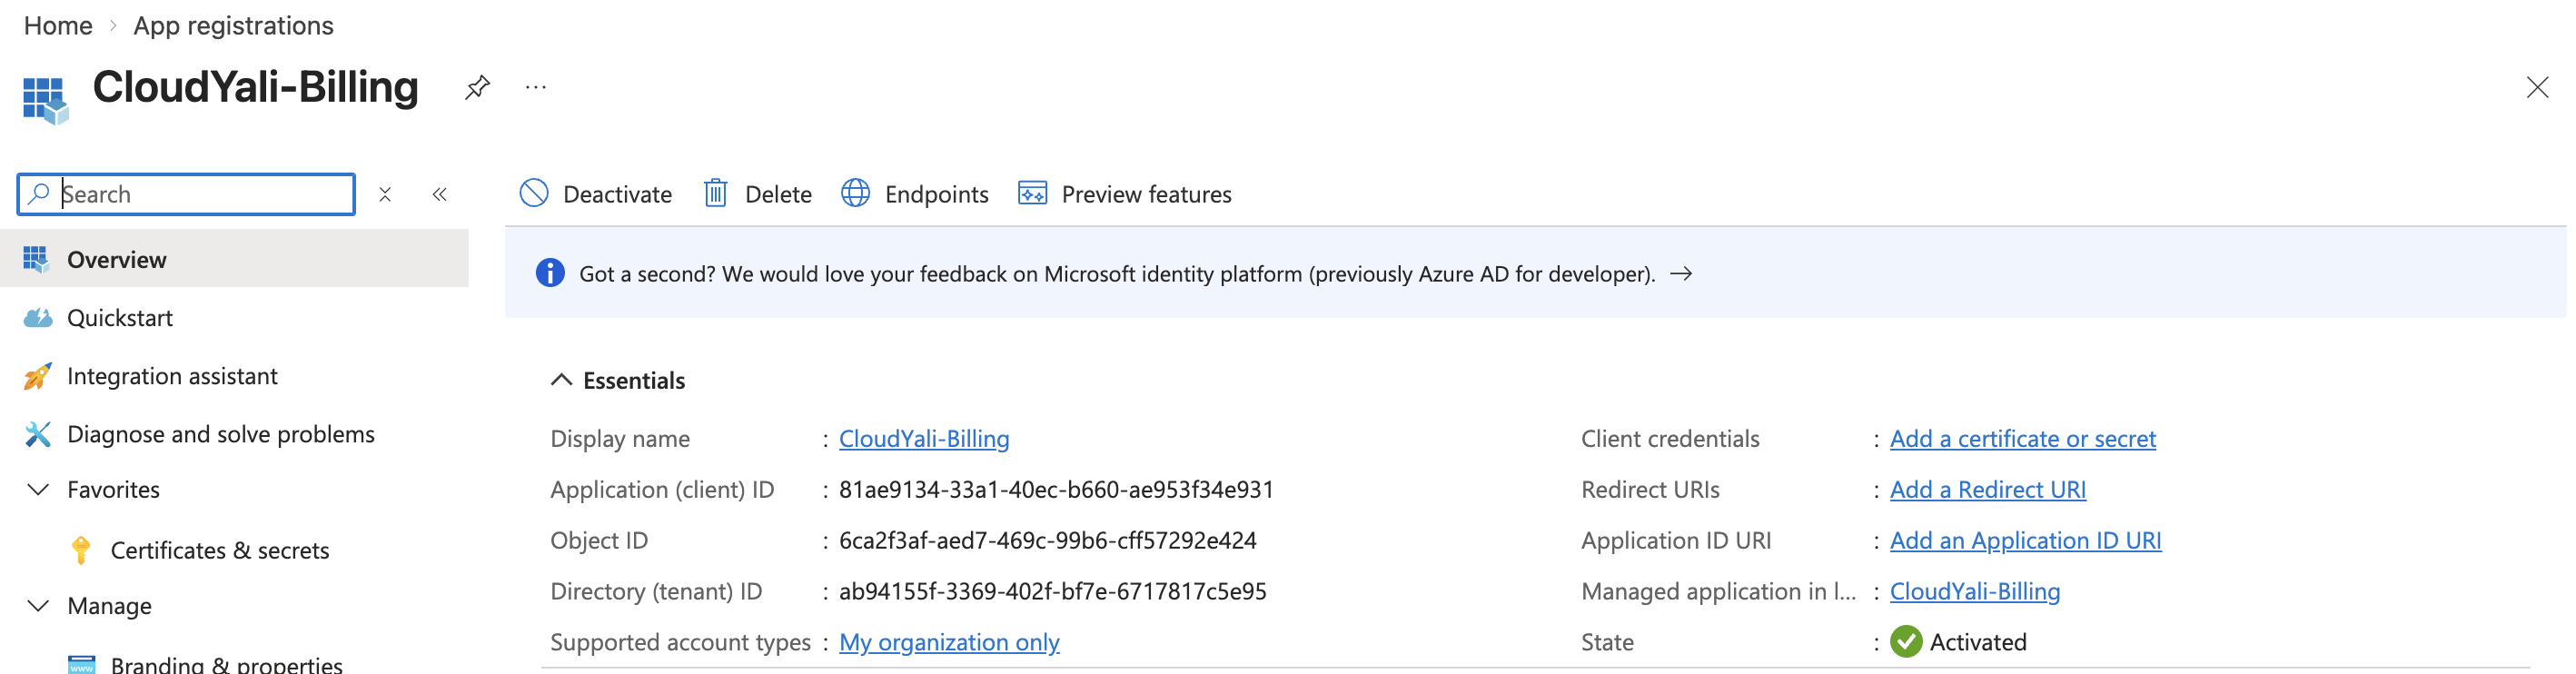Click the Directory (tenant) ID value

1052,592
